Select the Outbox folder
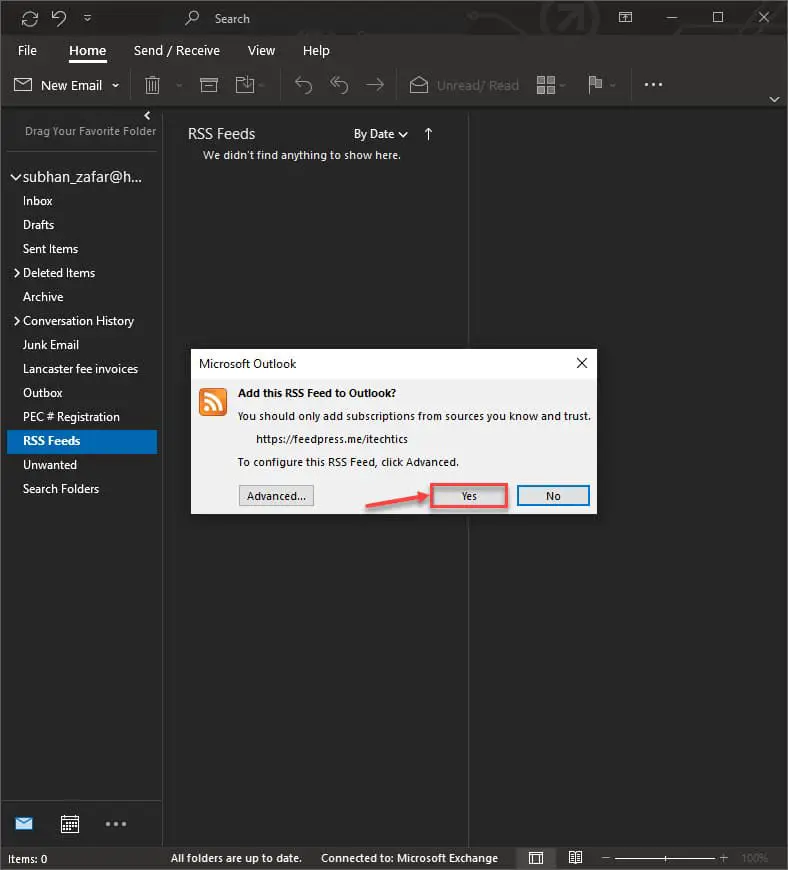 click(43, 393)
